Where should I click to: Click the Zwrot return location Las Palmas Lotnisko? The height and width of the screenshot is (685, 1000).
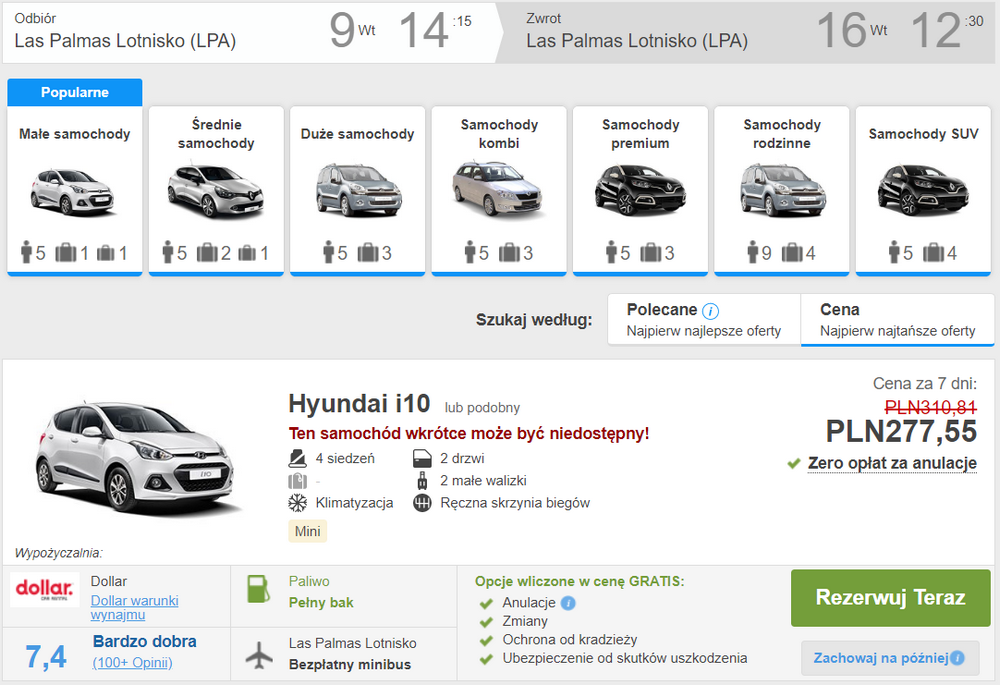636,41
